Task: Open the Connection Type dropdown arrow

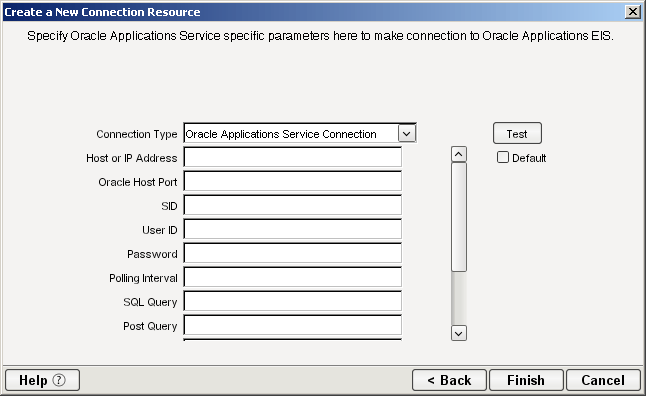Action: point(407,134)
